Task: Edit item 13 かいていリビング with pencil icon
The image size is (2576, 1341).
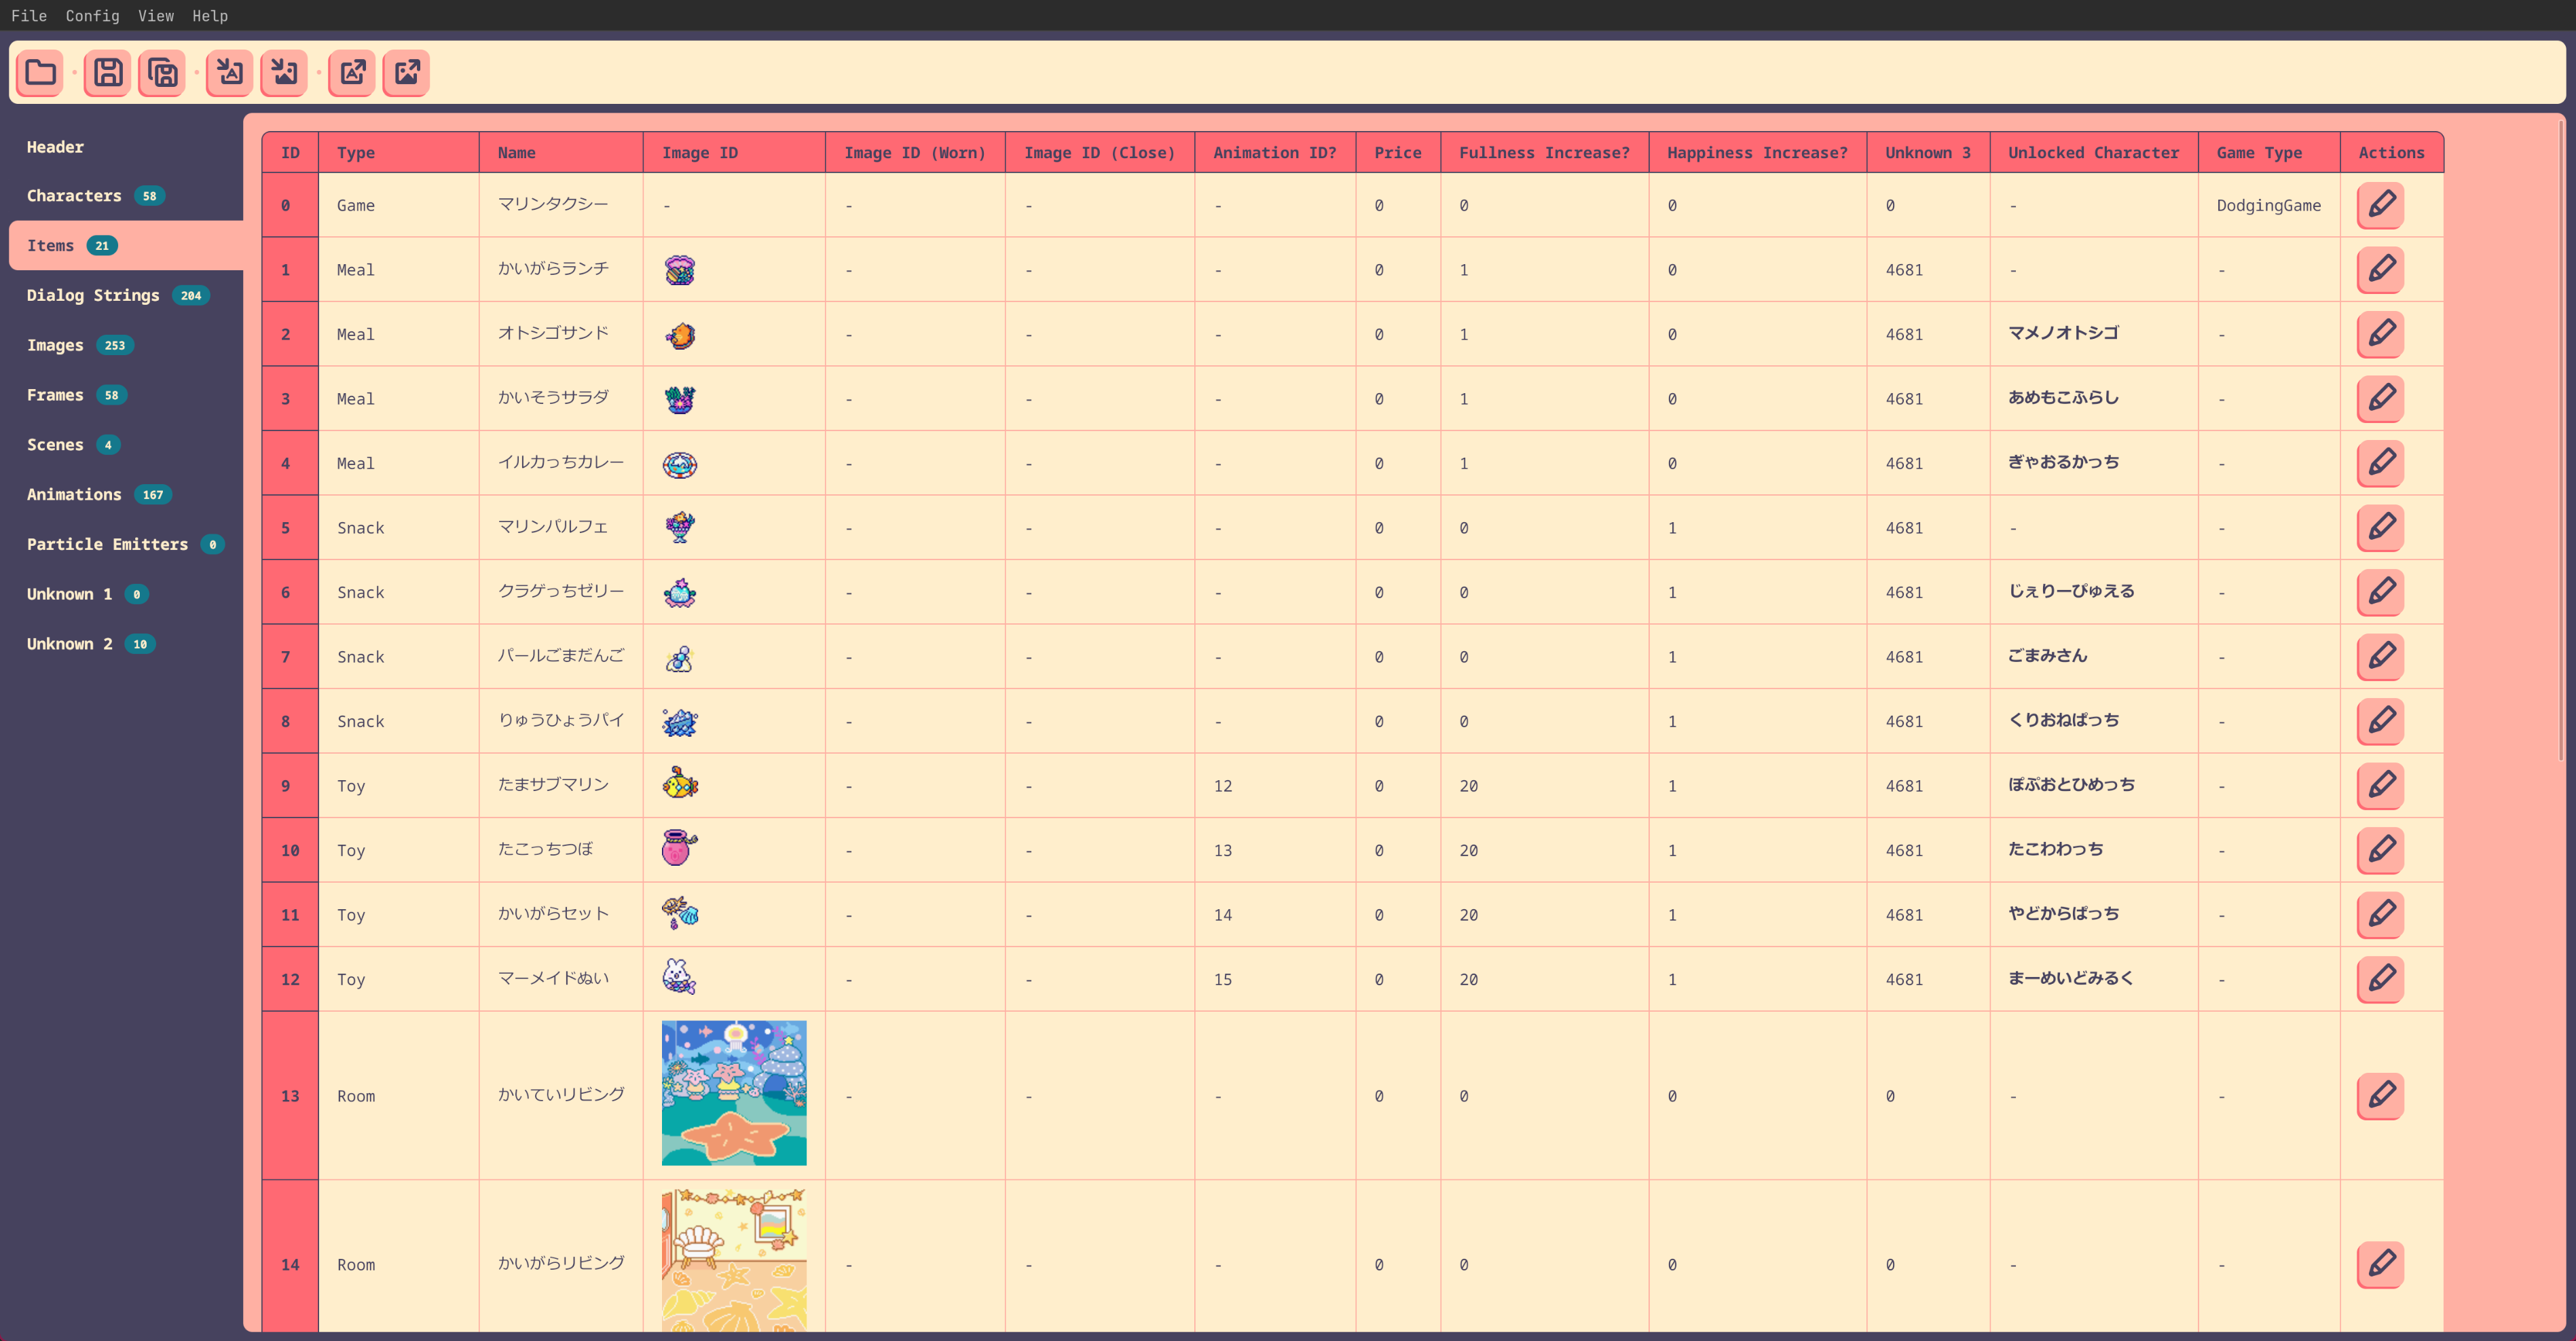Action: [2381, 1095]
